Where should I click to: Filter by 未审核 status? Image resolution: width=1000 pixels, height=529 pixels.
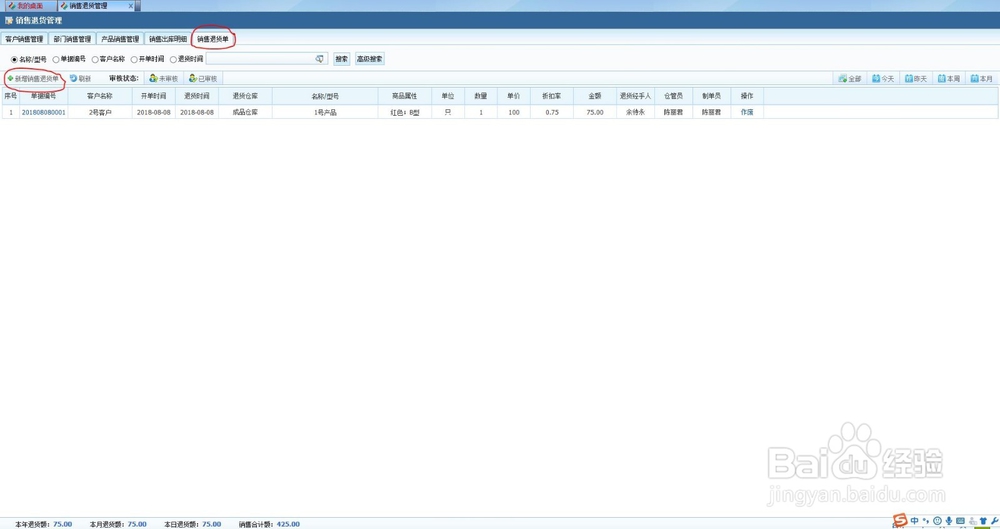[163, 78]
